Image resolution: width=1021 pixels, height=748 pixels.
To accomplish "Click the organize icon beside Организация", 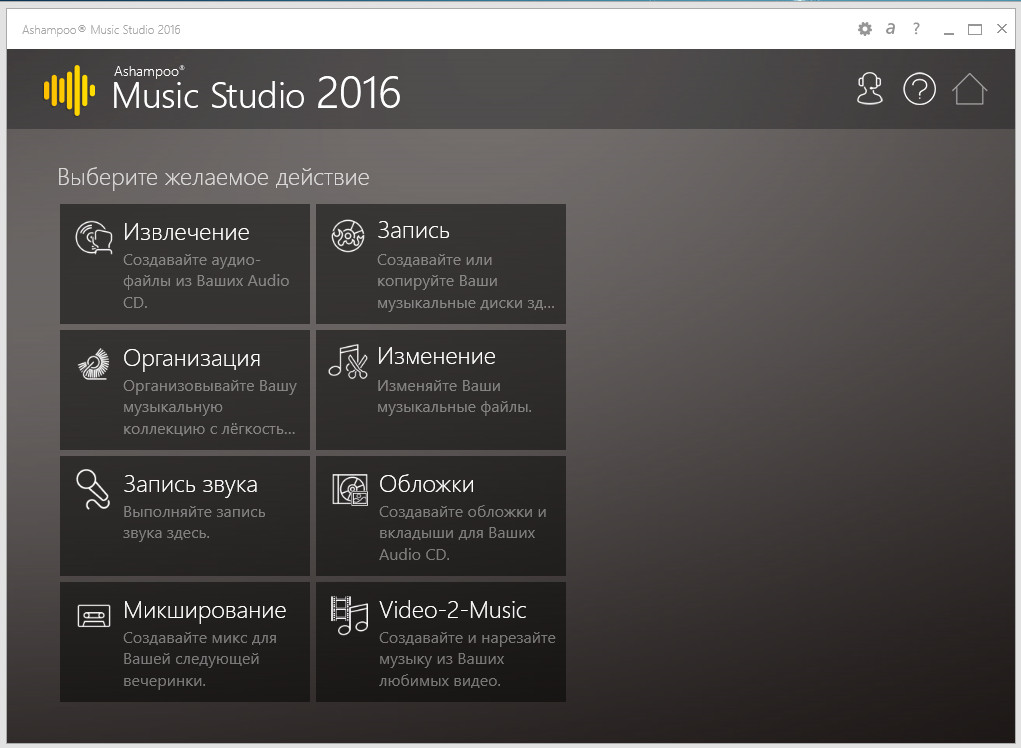I will tap(93, 364).
